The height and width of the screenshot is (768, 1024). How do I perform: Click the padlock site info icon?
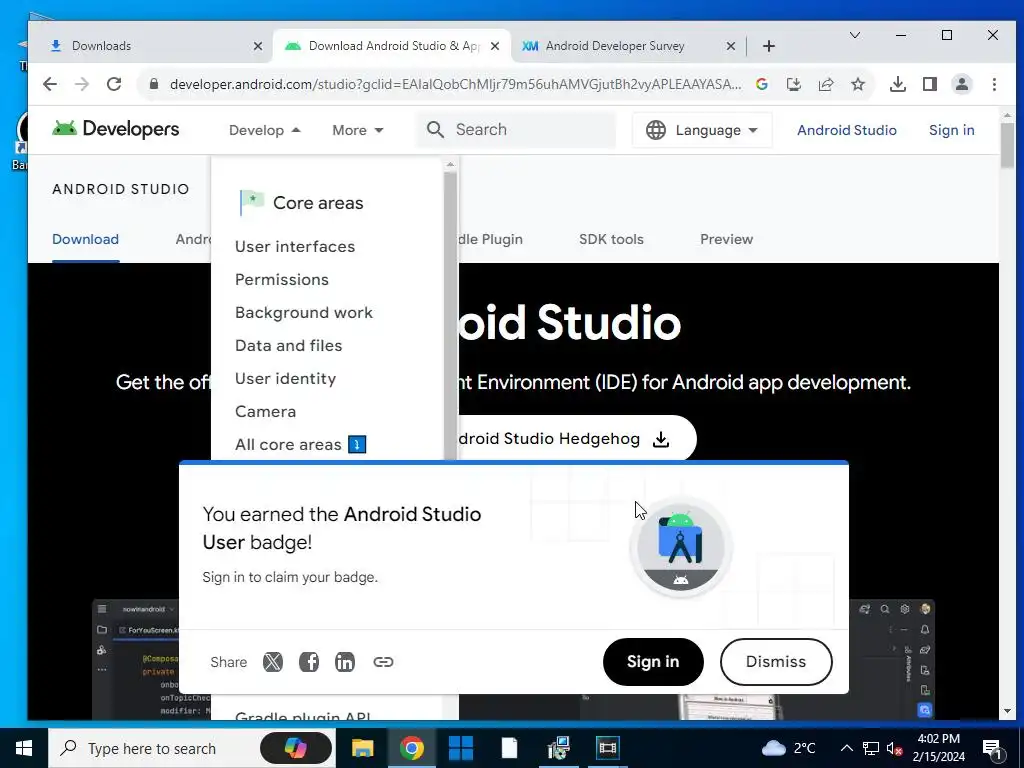coord(153,84)
